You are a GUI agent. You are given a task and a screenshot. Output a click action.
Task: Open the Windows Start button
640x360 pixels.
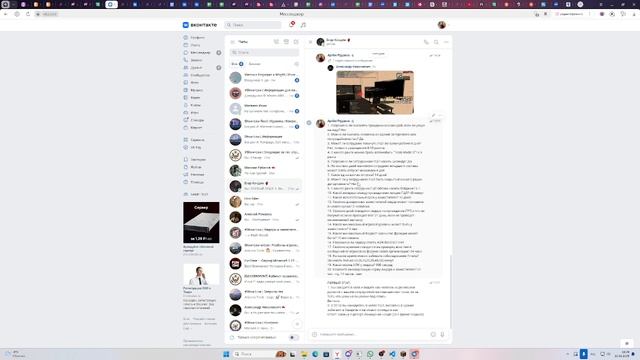coord(226,354)
